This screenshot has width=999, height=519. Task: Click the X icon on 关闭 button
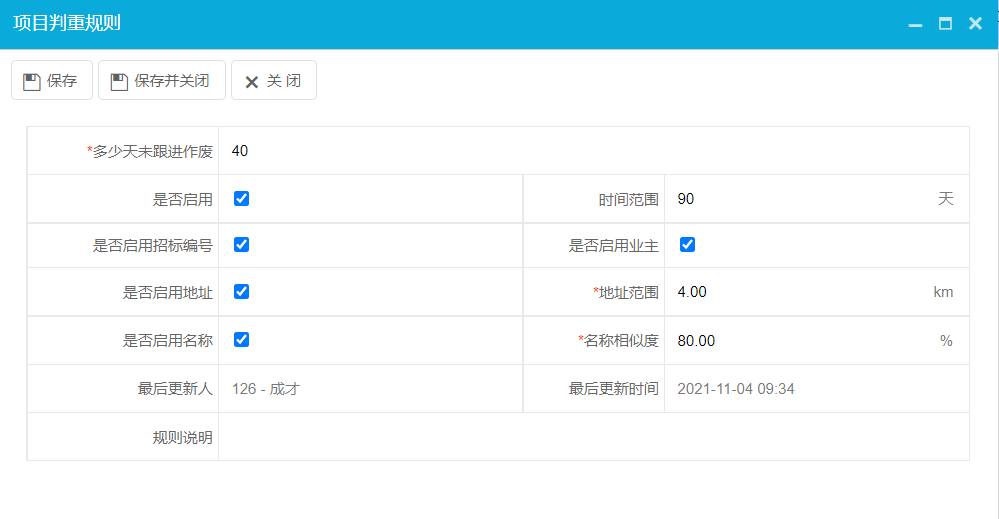(252, 82)
